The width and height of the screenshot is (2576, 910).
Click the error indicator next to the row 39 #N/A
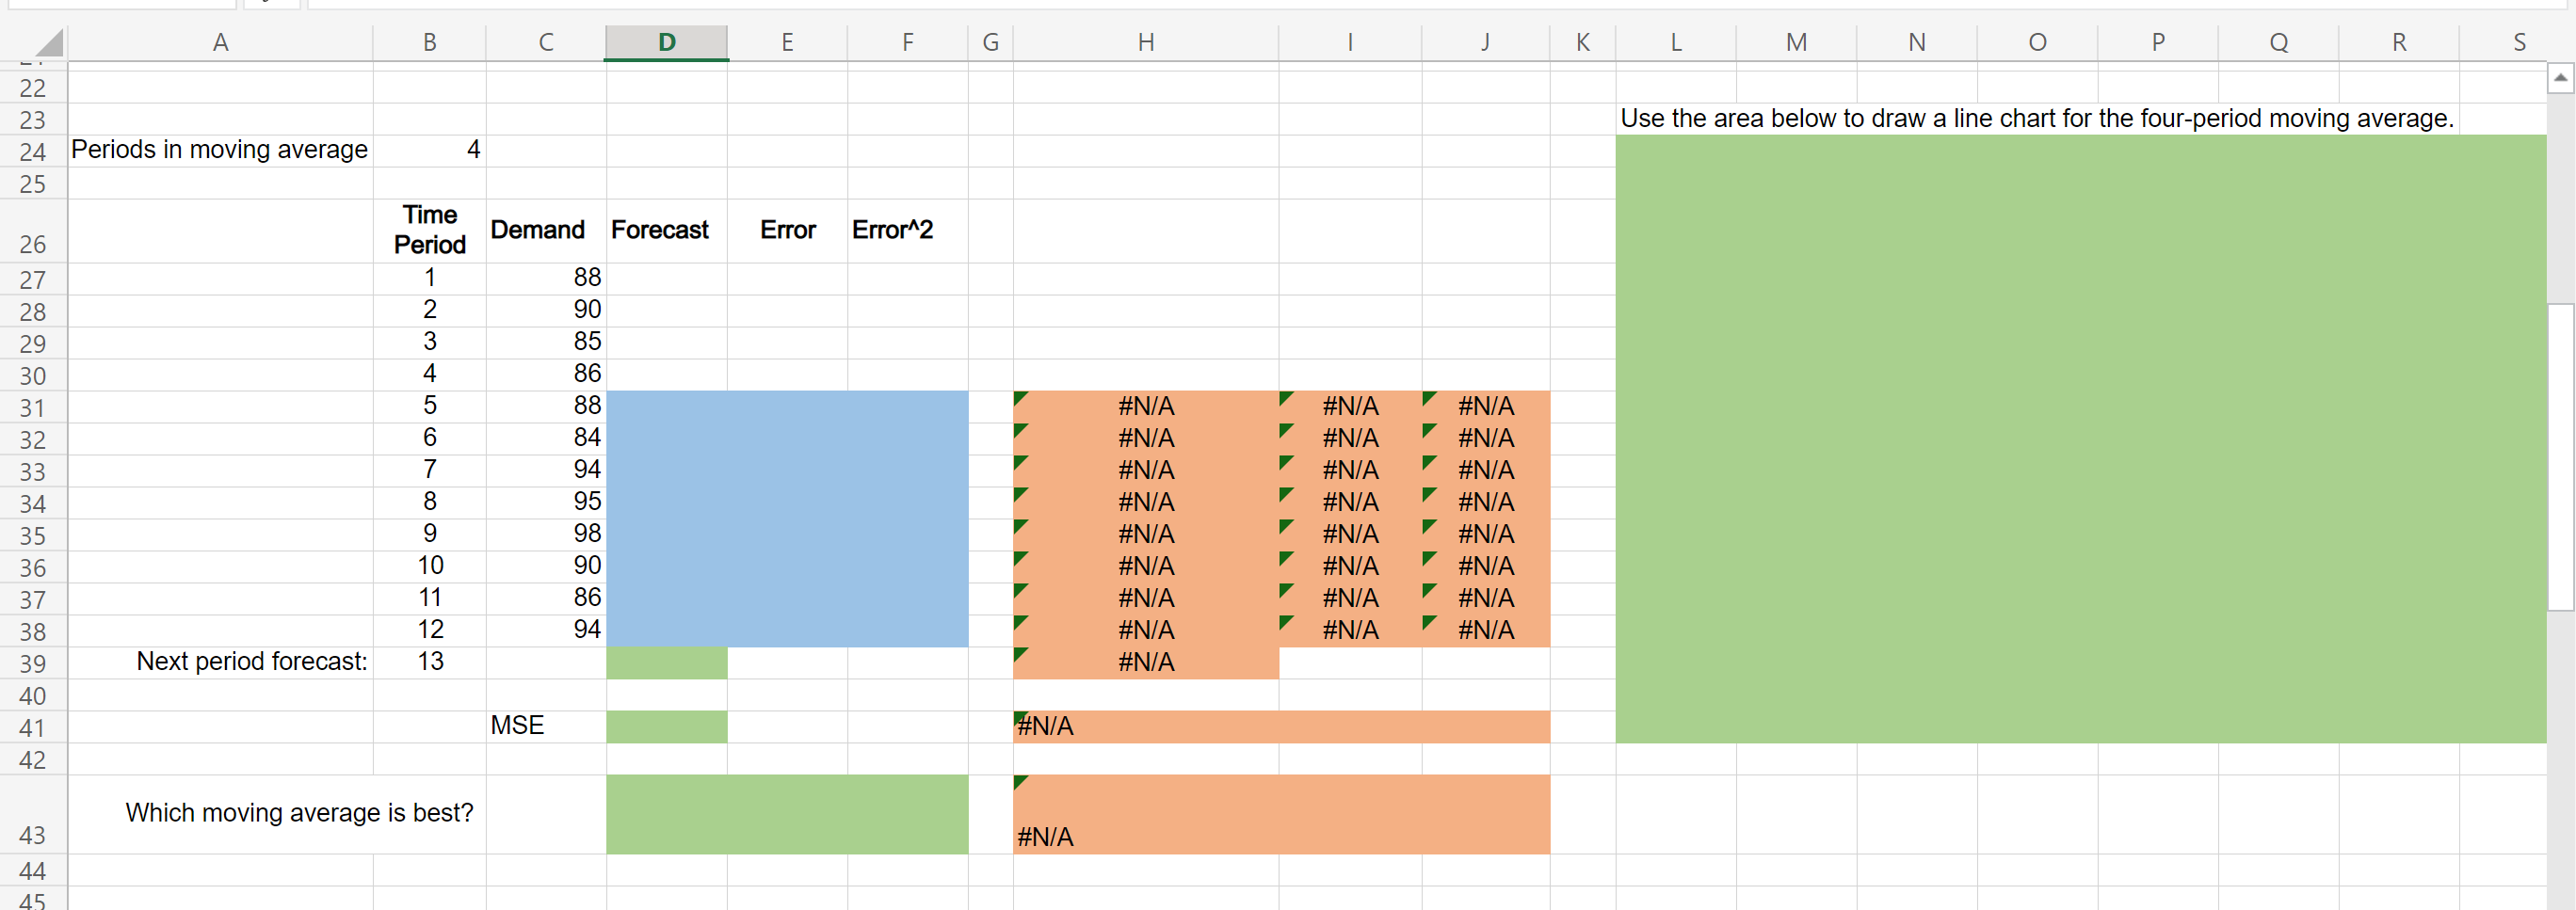click(1019, 653)
